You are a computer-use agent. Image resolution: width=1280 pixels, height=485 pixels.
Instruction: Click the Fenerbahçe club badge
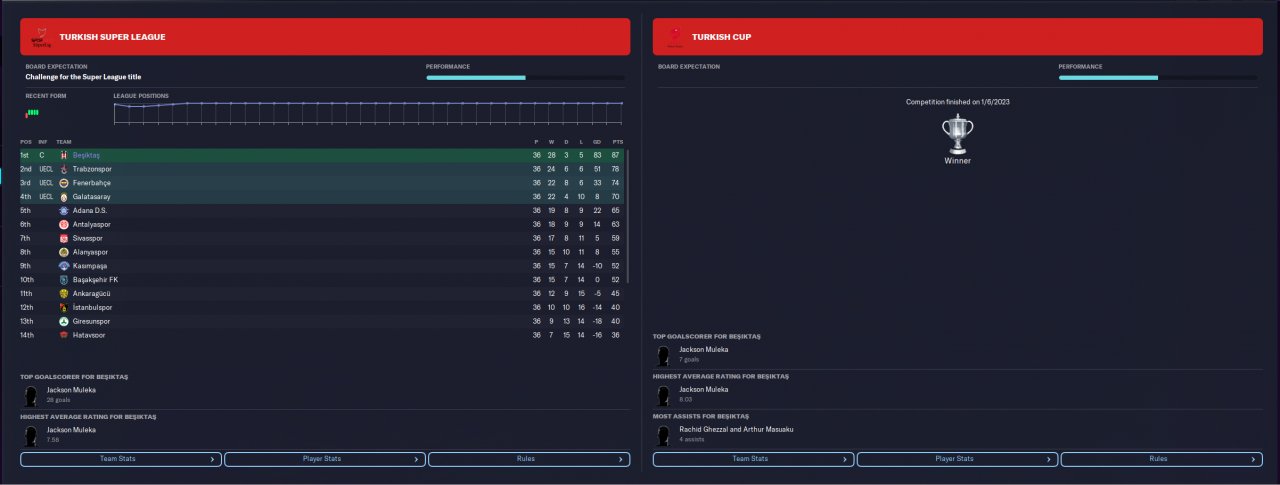(x=64, y=183)
